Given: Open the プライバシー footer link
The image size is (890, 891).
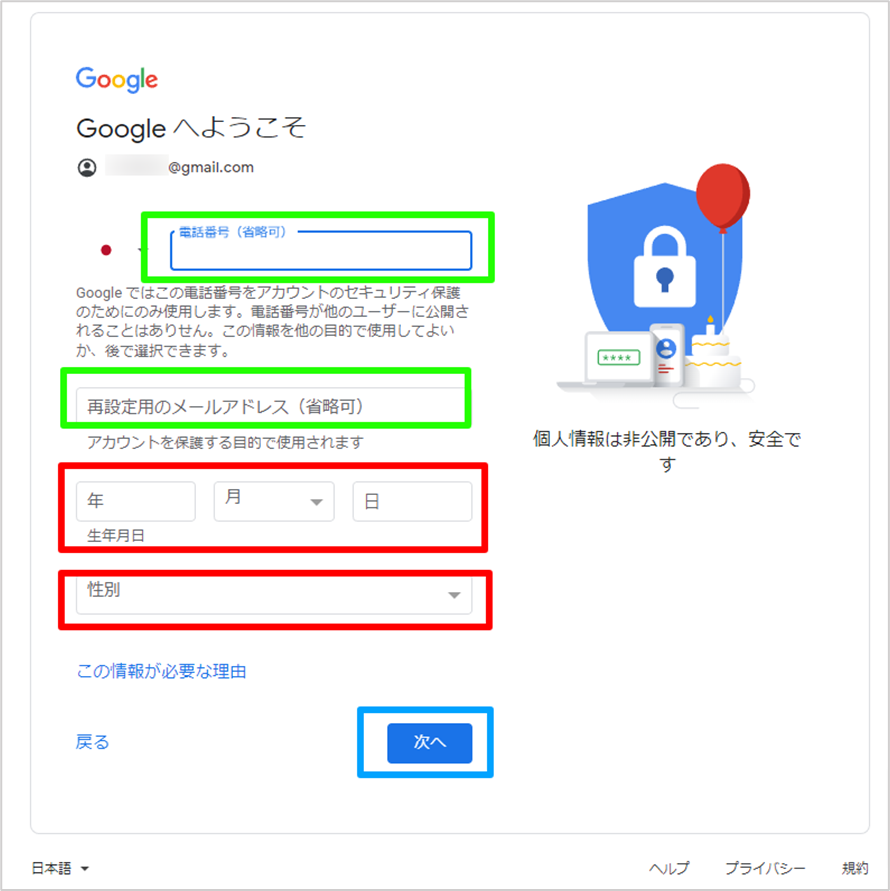Looking at the screenshot, I should [x=765, y=868].
